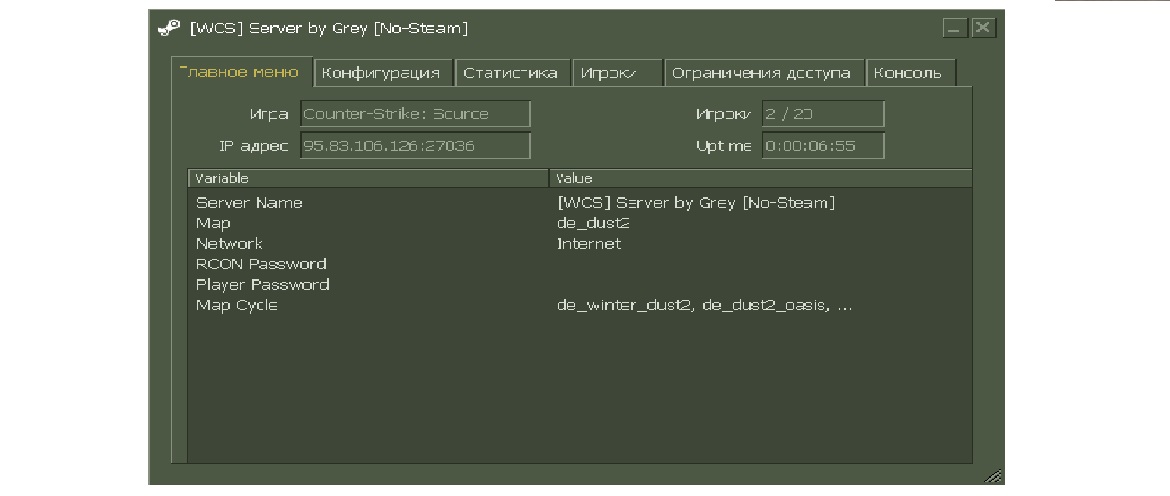
Task: Go to Ограничения доступа tab
Action: click(763, 73)
